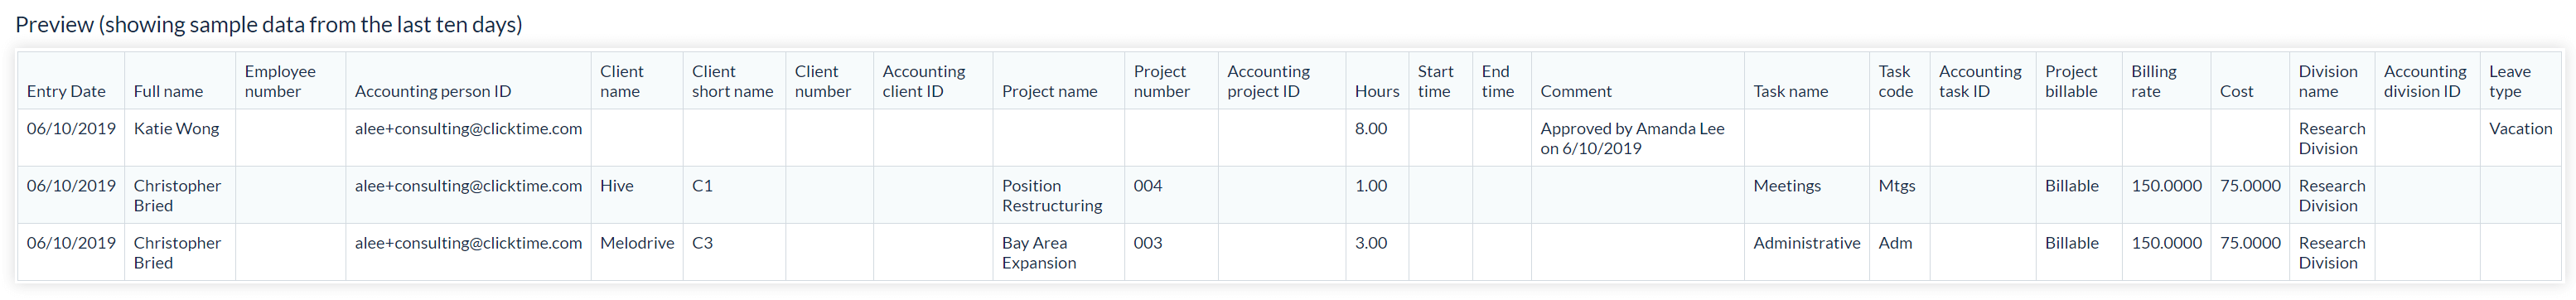Click the Hive client name cell
This screenshot has height=300, width=2576.
[x=617, y=185]
